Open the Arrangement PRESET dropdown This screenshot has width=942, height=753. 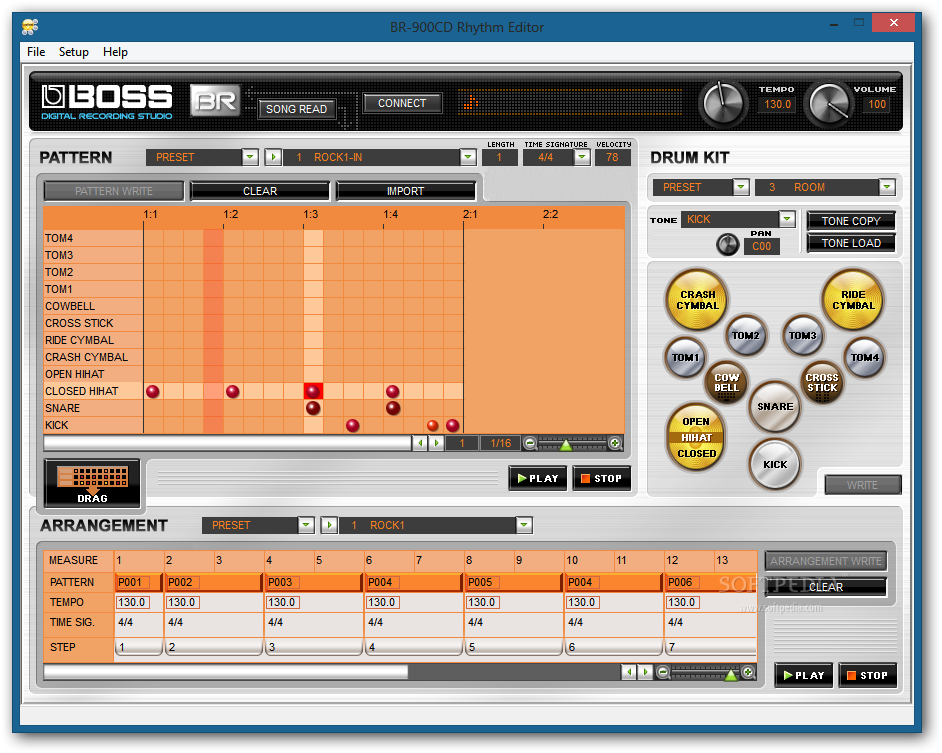[x=306, y=525]
